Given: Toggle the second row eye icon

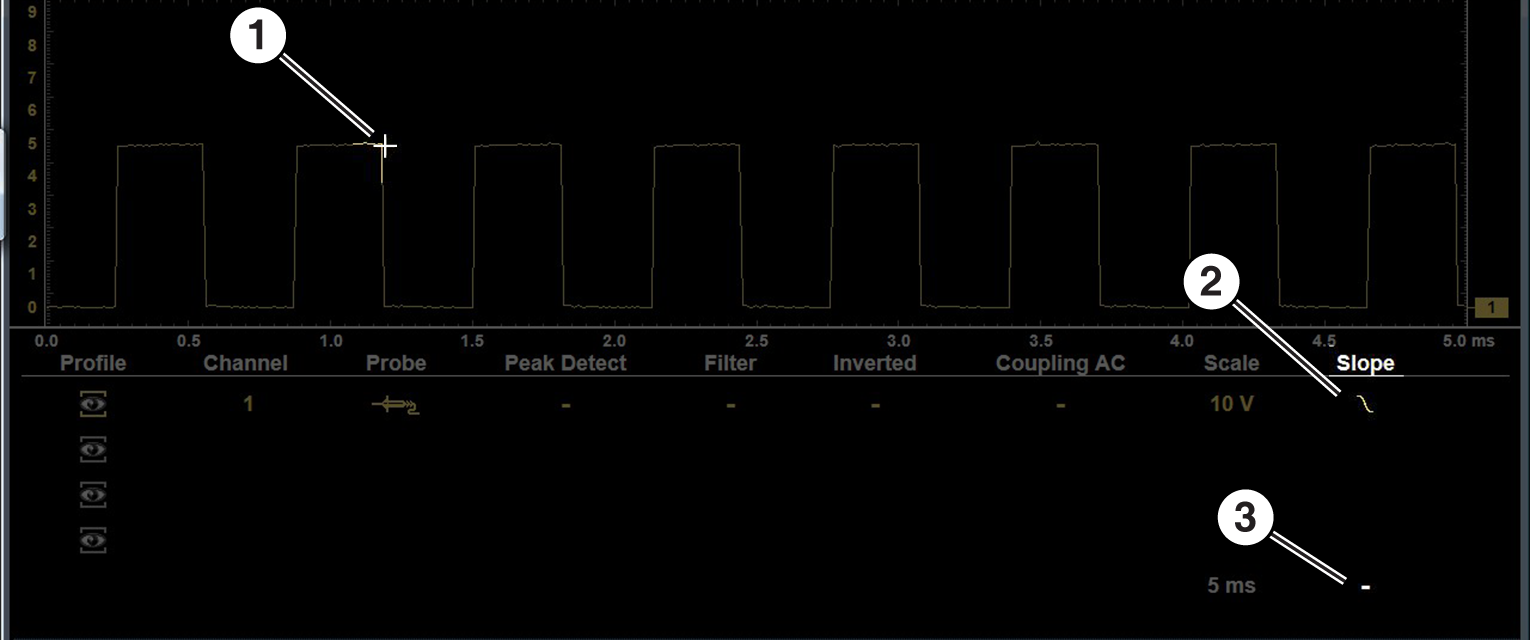Looking at the screenshot, I should (93, 451).
